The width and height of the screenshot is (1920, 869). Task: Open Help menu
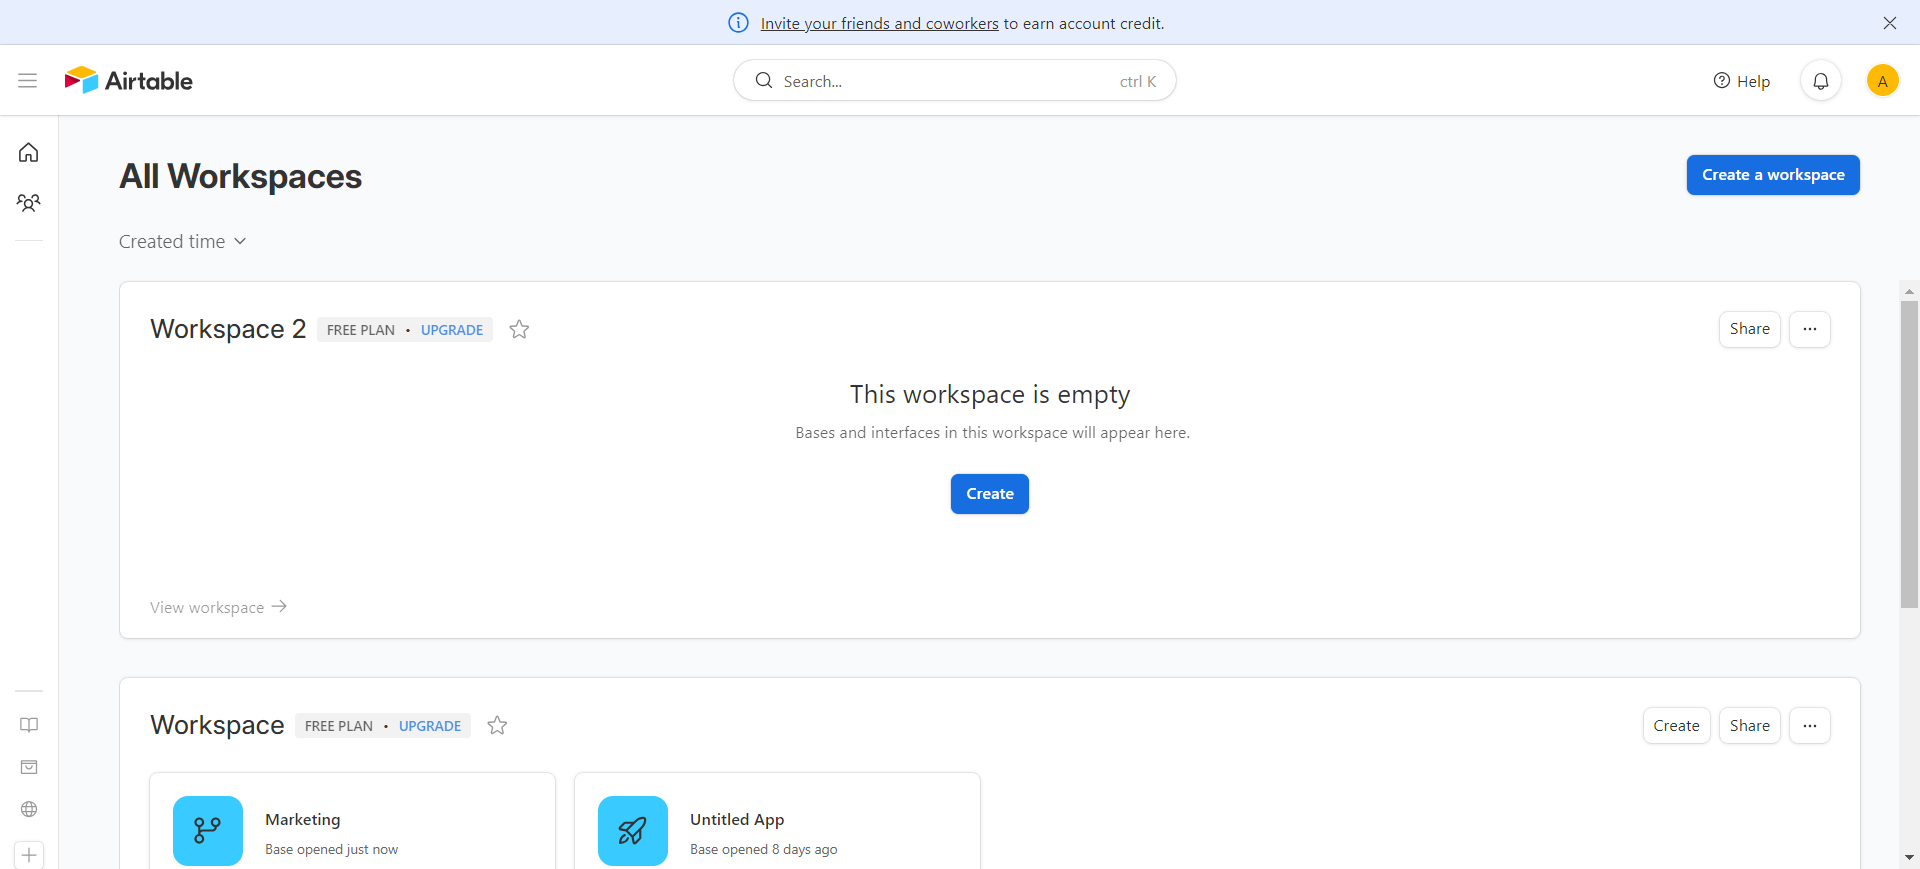point(1742,81)
